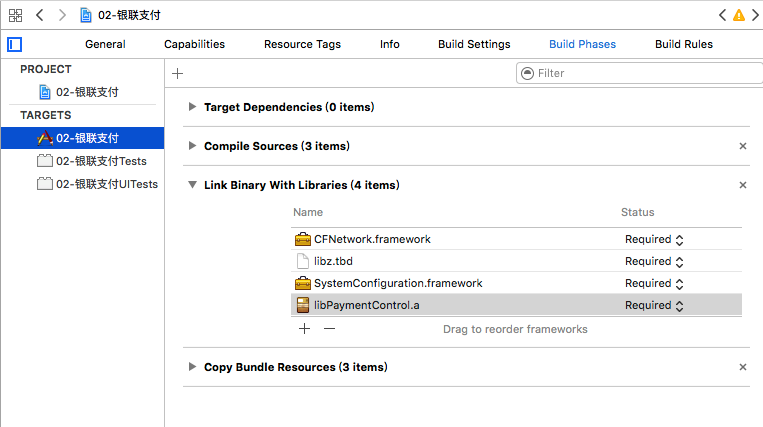Expand Target Dependencies section
Screen dimensions: 763x427
pos(192,107)
